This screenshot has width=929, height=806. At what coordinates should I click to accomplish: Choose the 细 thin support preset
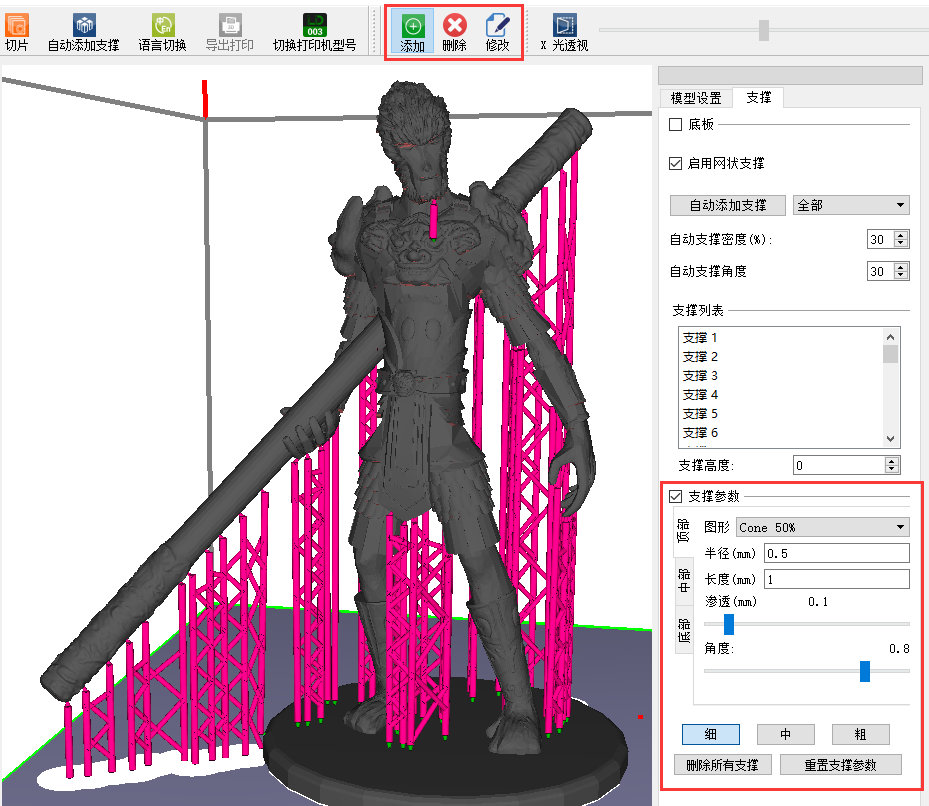click(x=710, y=734)
